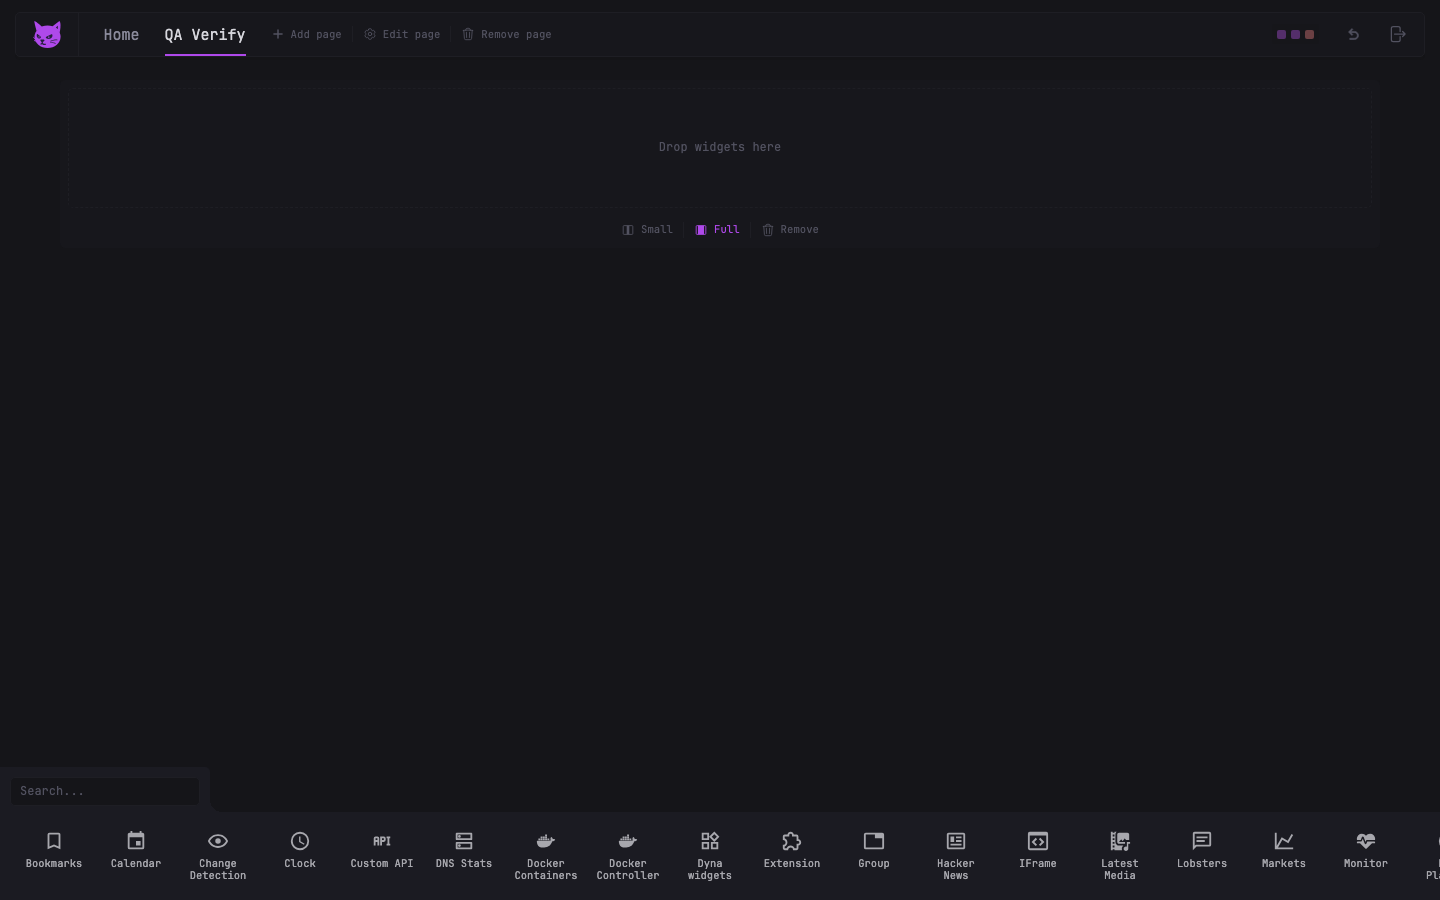
Task: Focus the widget Search field
Action: coord(105,791)
